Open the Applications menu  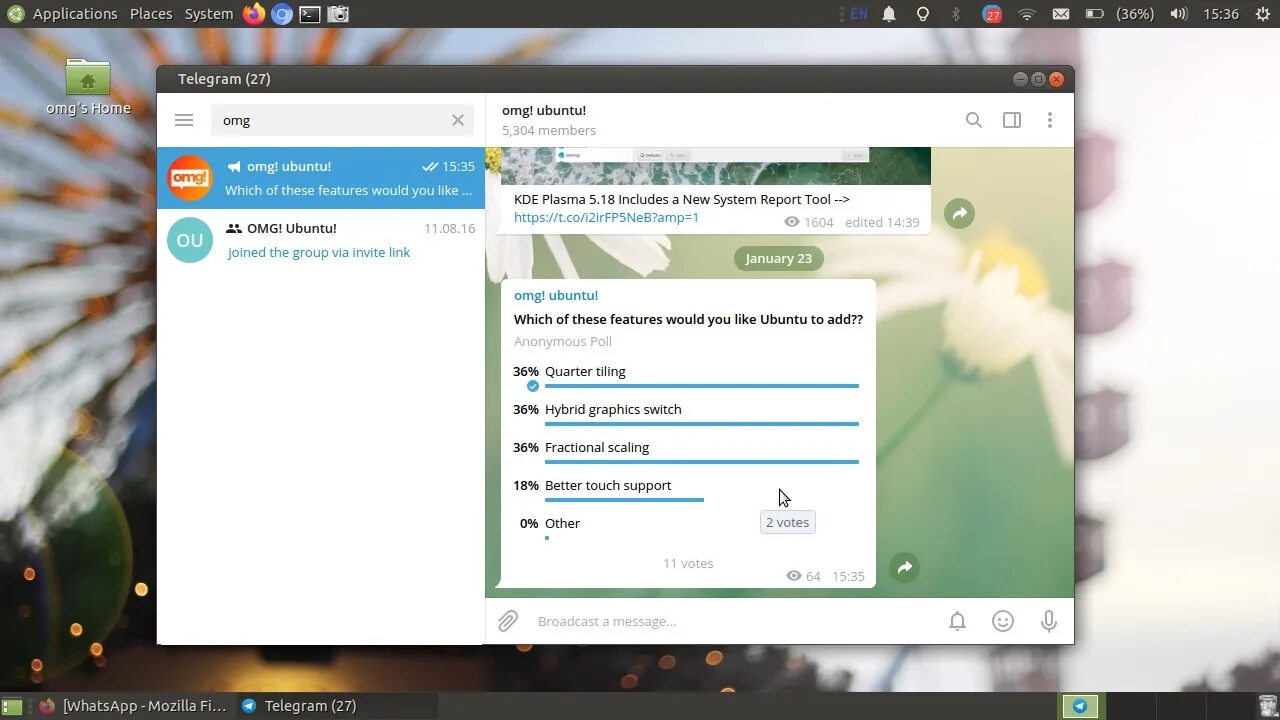pyautogui.click(x=75, y=14)
